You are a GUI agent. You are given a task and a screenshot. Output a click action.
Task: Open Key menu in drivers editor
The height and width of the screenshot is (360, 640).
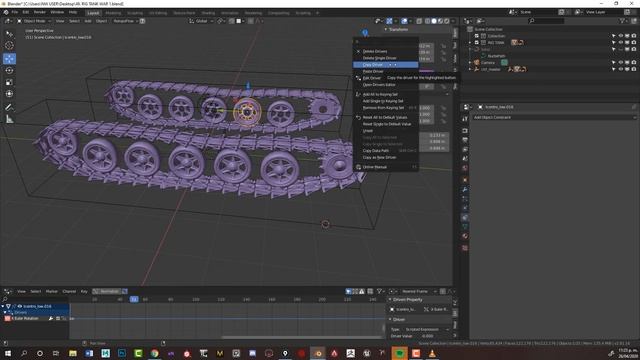tap(84, 291)
